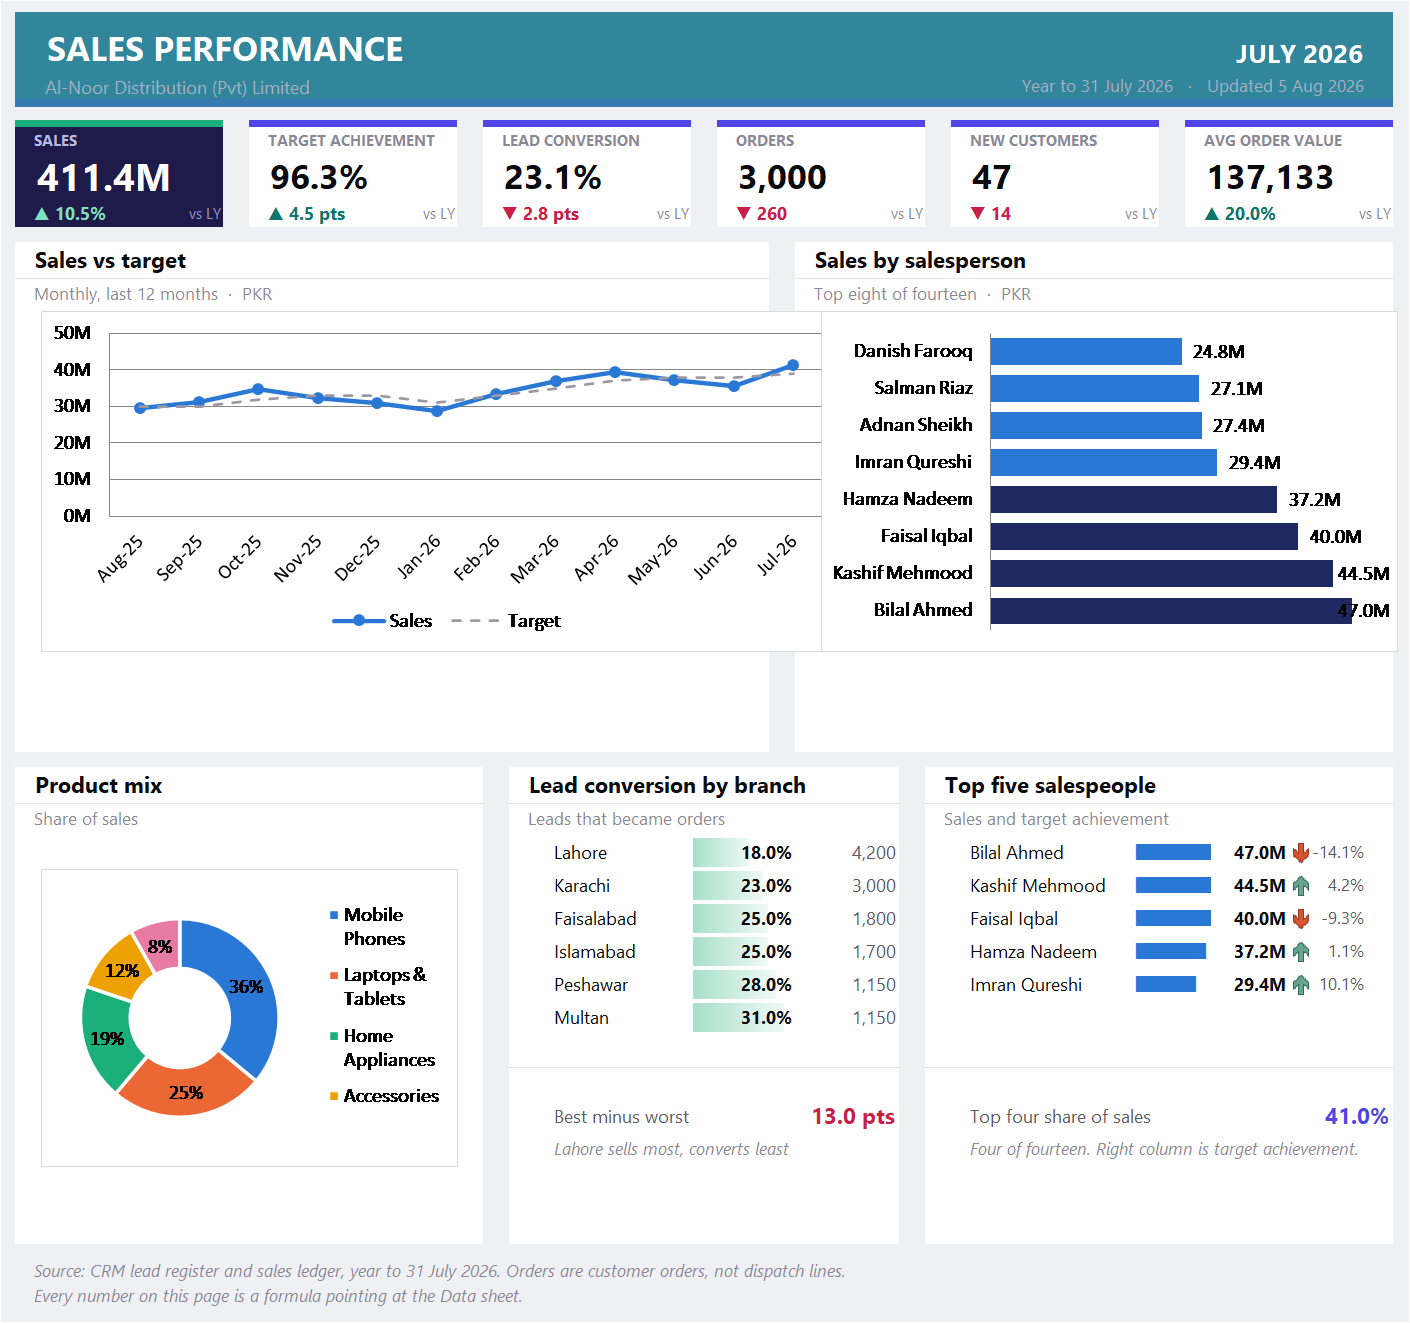Image resolution: width=1410 pixels, height=1323 pixels.
Task: Click Danish Farooq's bar in salesperson chart
Action: click(1086, 352)
